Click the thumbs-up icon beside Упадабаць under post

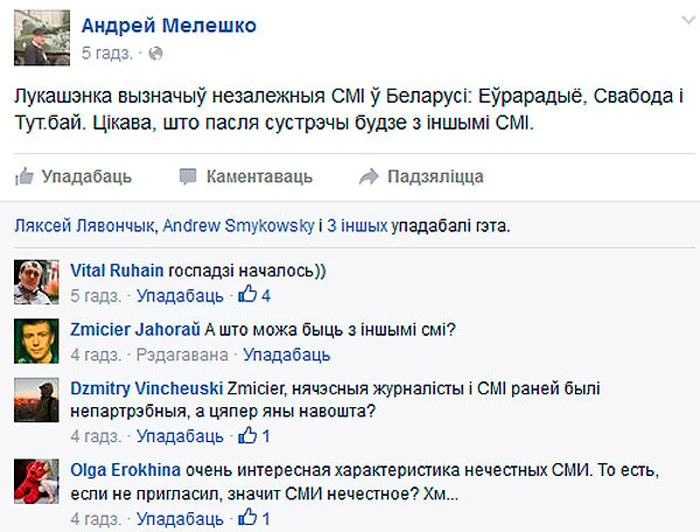(25, 176)
